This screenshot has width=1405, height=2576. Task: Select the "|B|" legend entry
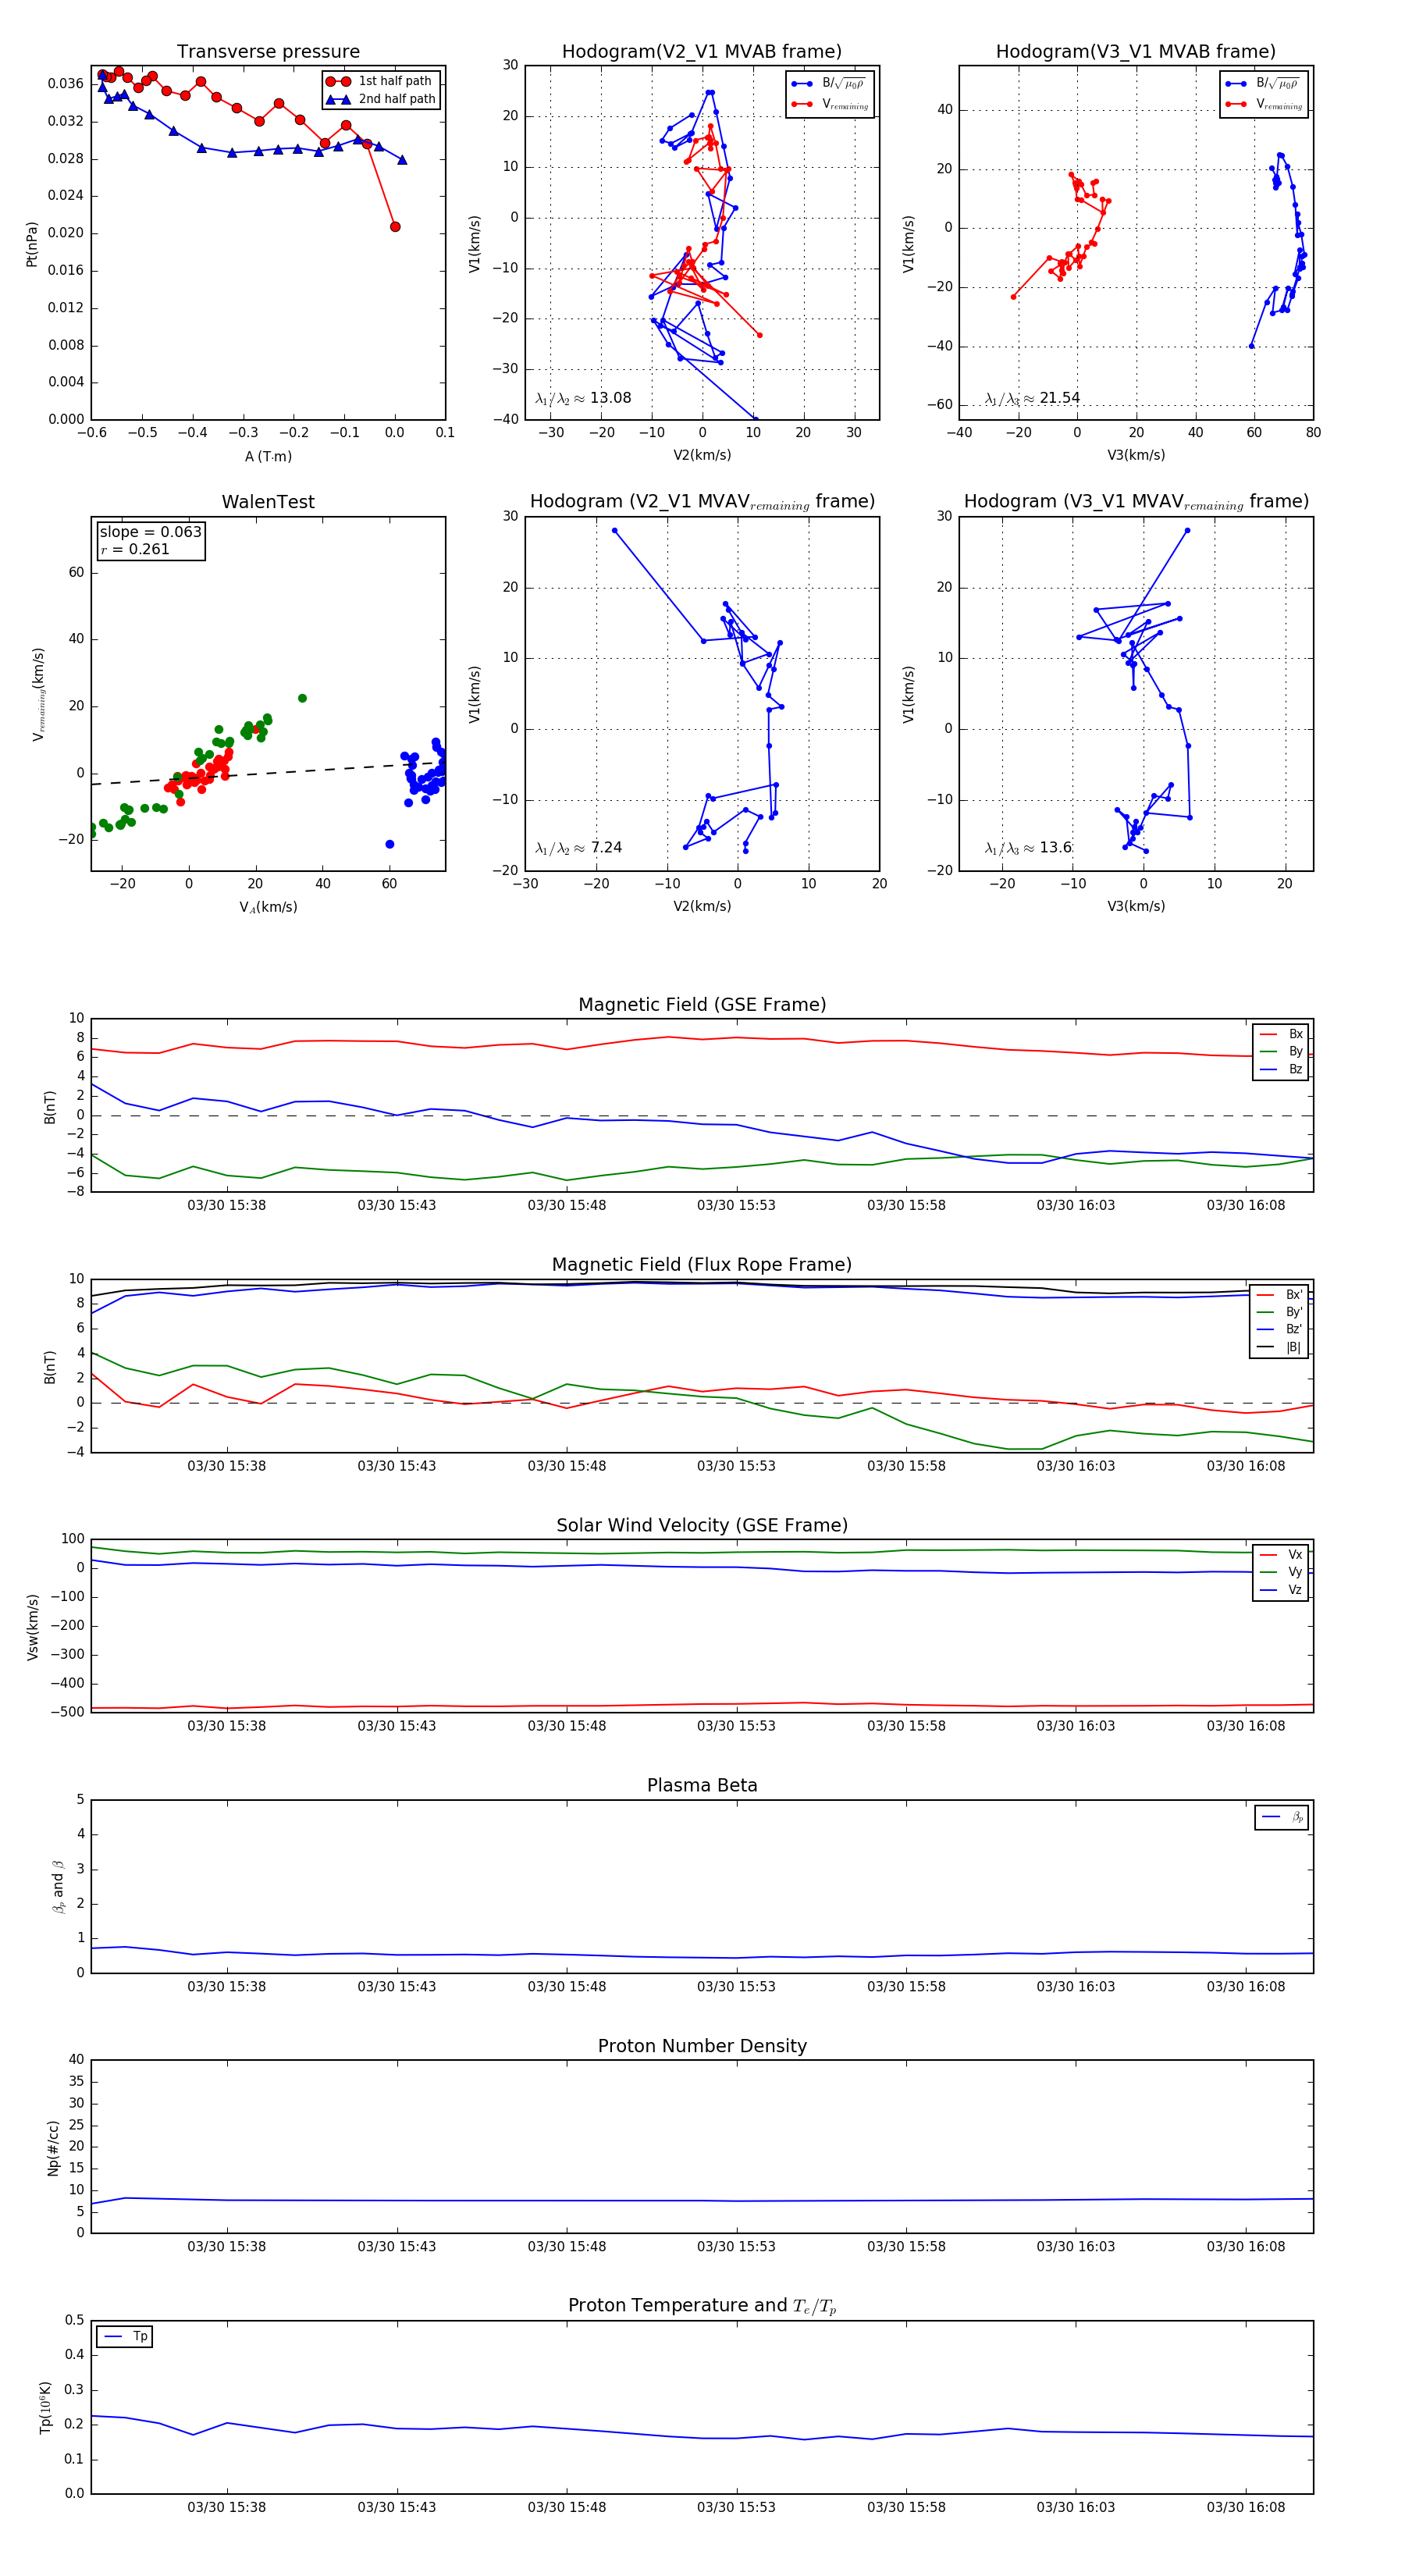(x=1281, y=1347)
